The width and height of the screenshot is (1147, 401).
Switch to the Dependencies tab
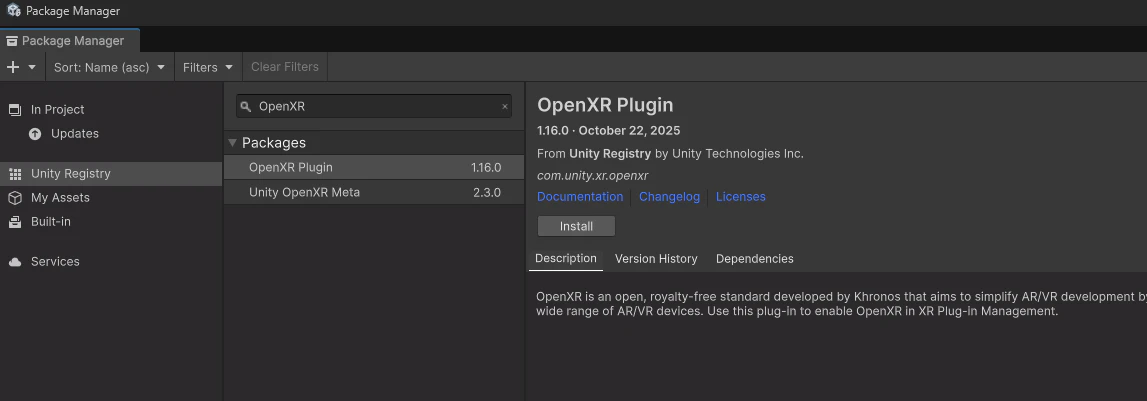[754, 259]
